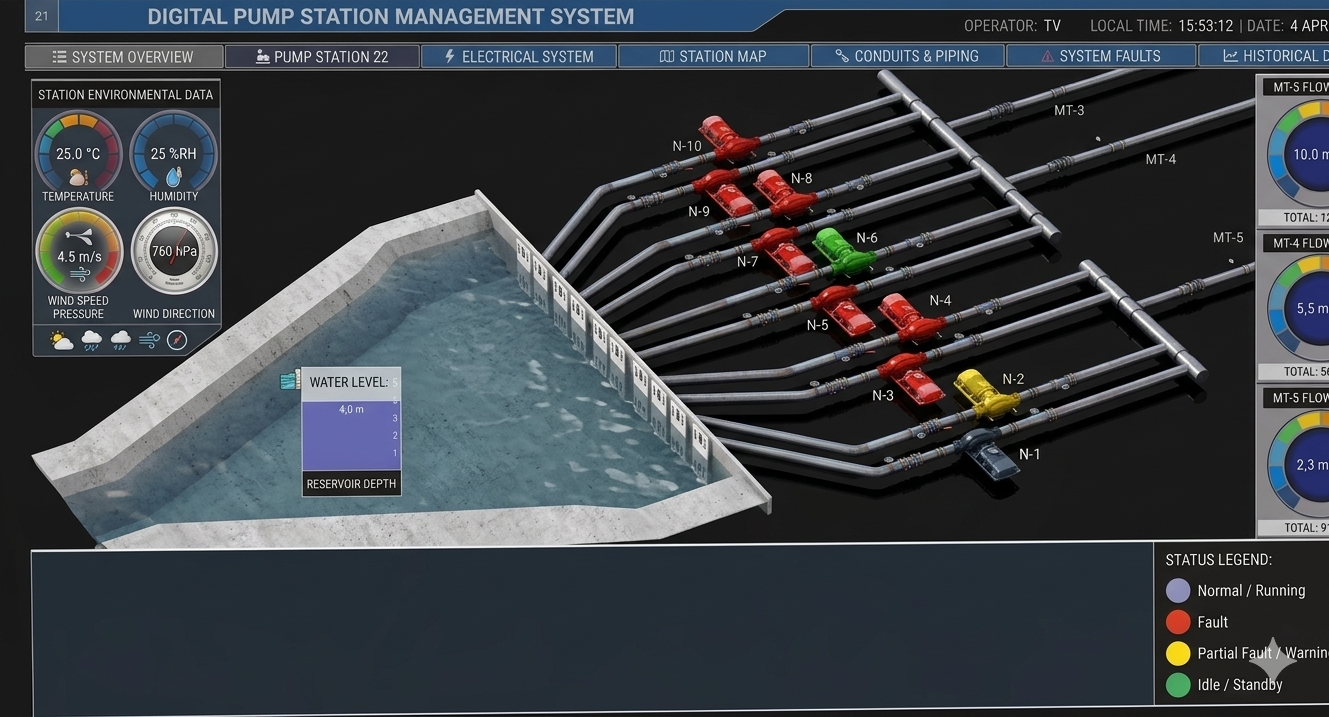The width and height of the screenshot is (1329, 717).
Task: Click the green Idle / Standby legend swatch
Action: (x=1178, y=685)
